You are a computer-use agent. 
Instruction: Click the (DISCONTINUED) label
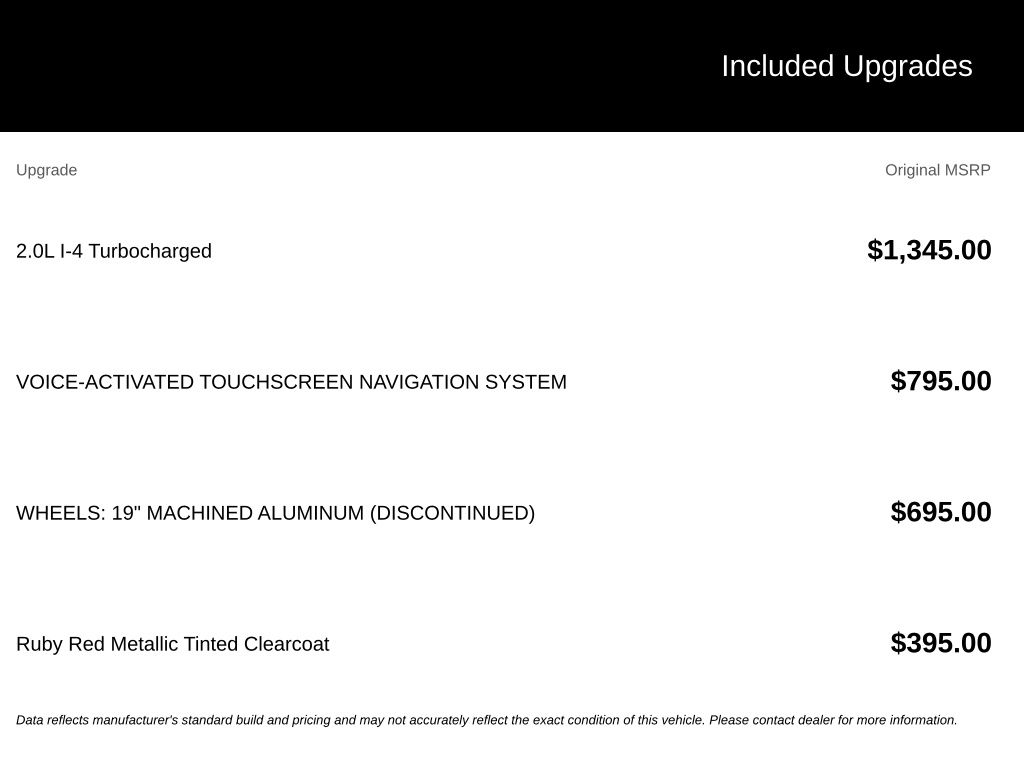453,513
